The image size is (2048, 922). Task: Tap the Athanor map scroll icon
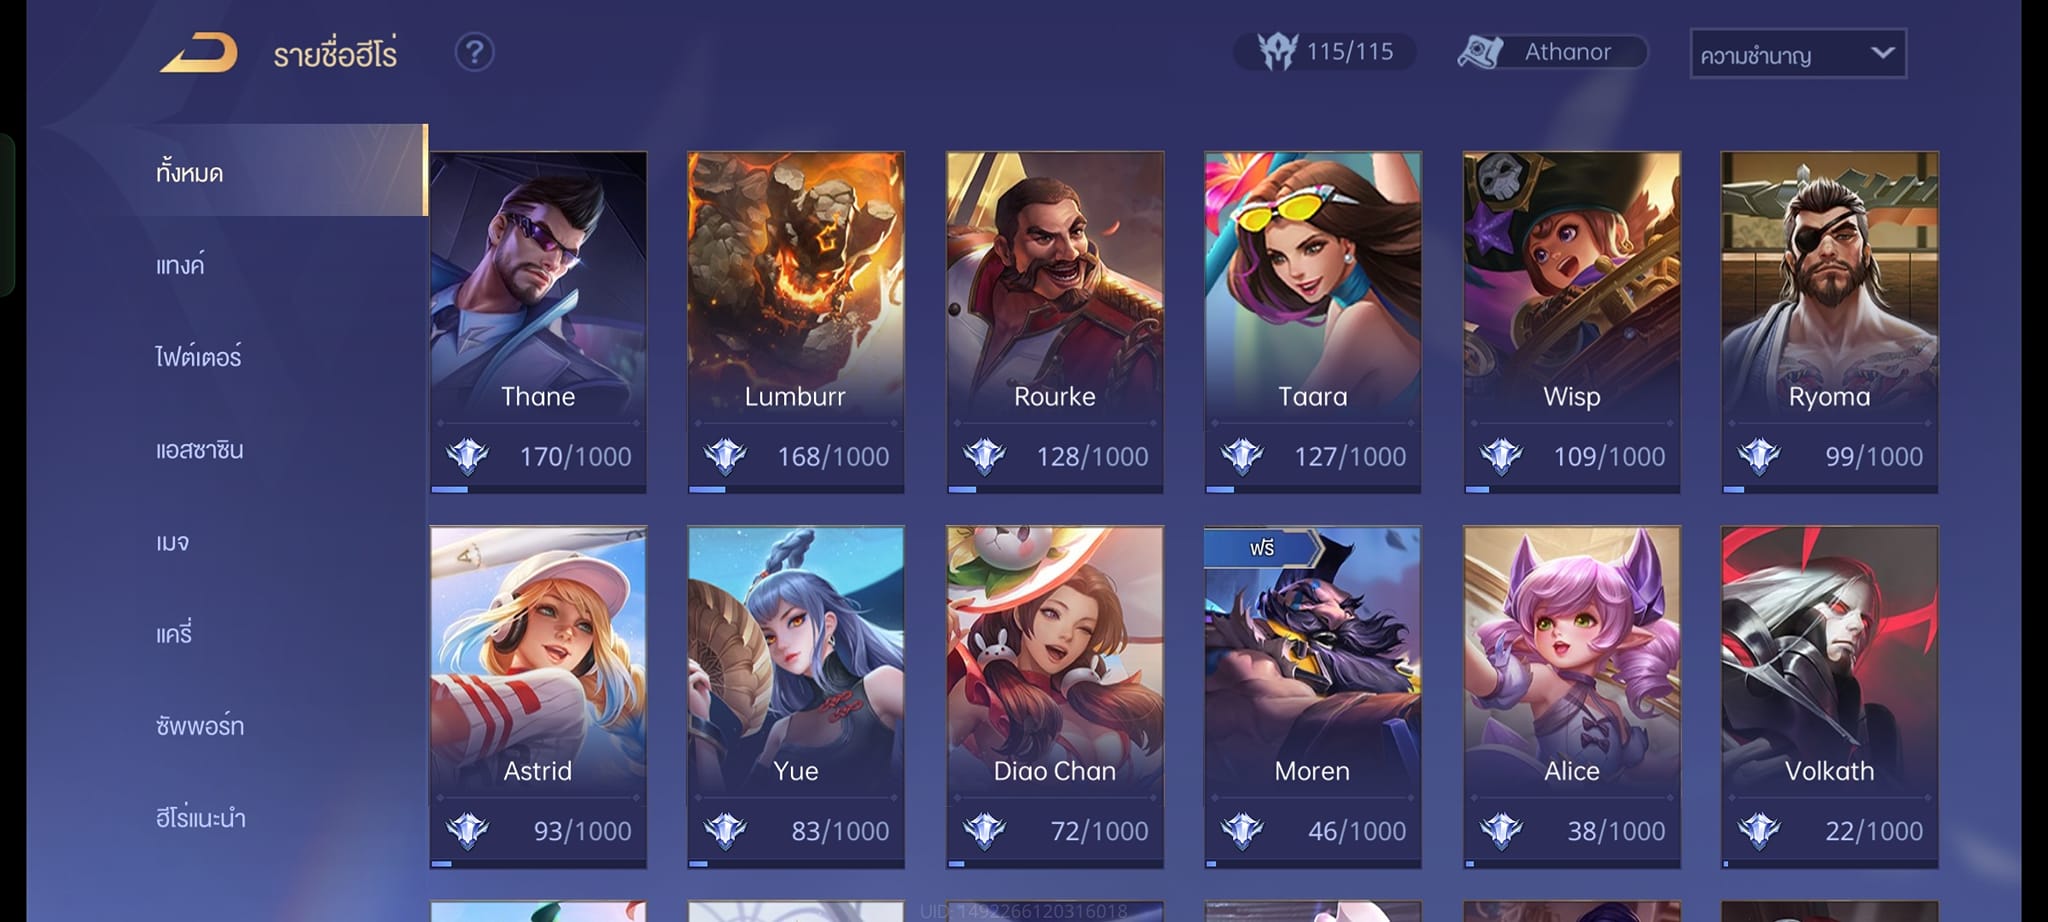tap(1481, 52)
